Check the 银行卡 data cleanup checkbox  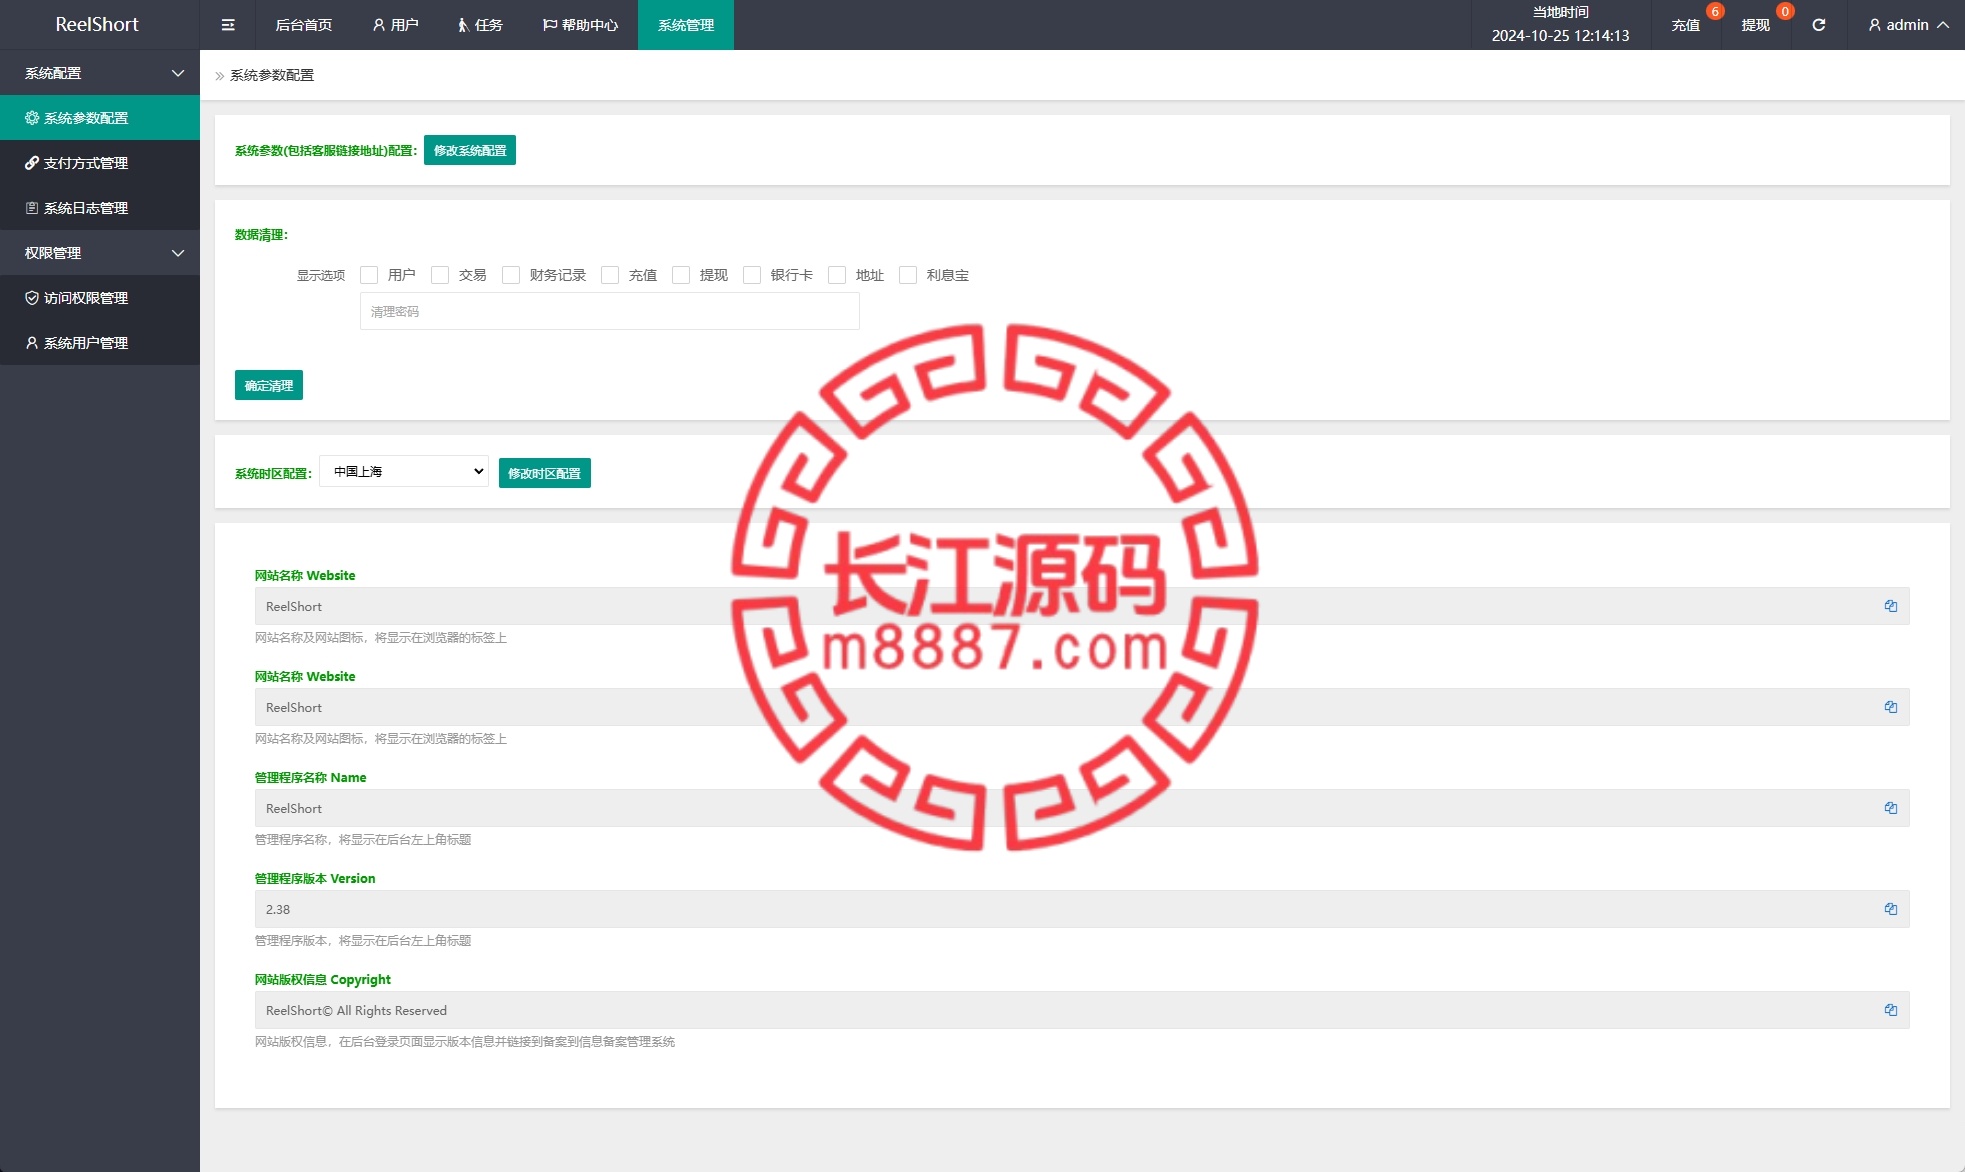(752, 275)
